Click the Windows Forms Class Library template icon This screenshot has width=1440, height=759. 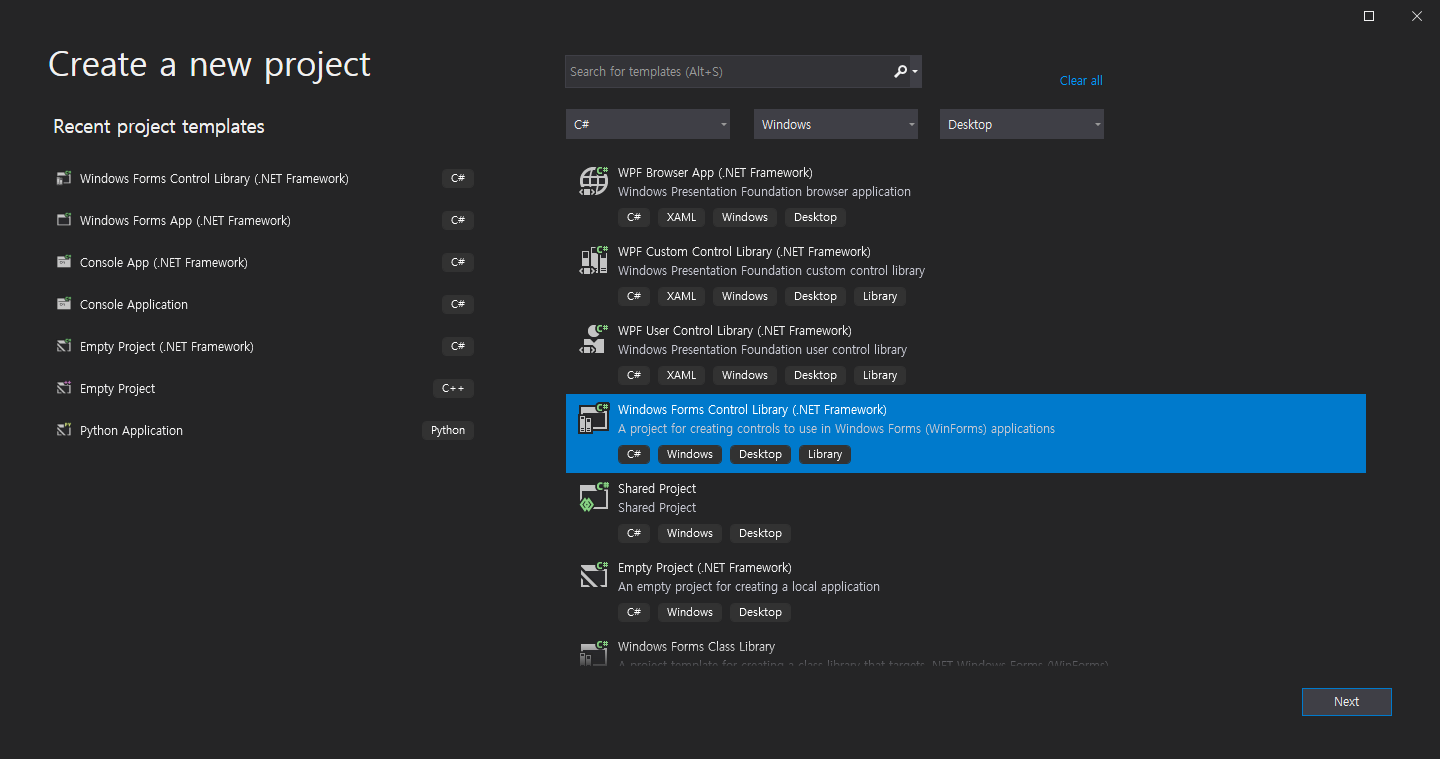pos(594,653)
